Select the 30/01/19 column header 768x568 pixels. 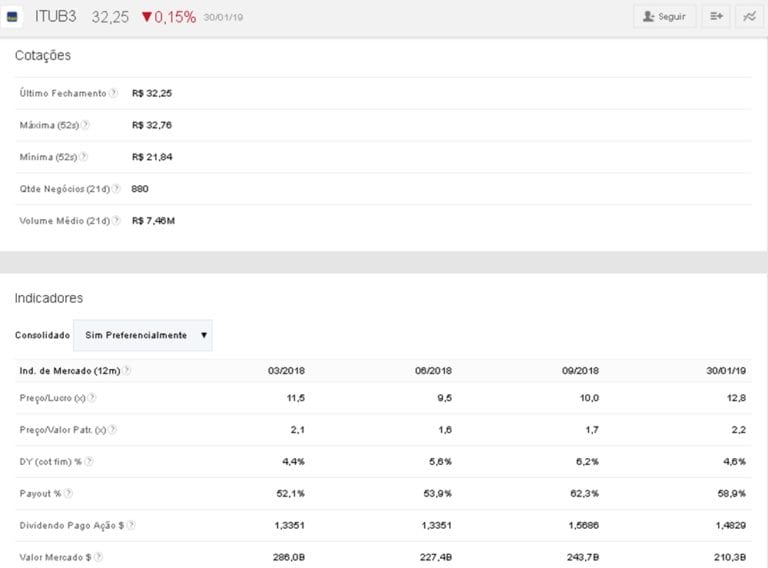coord(728,371)
